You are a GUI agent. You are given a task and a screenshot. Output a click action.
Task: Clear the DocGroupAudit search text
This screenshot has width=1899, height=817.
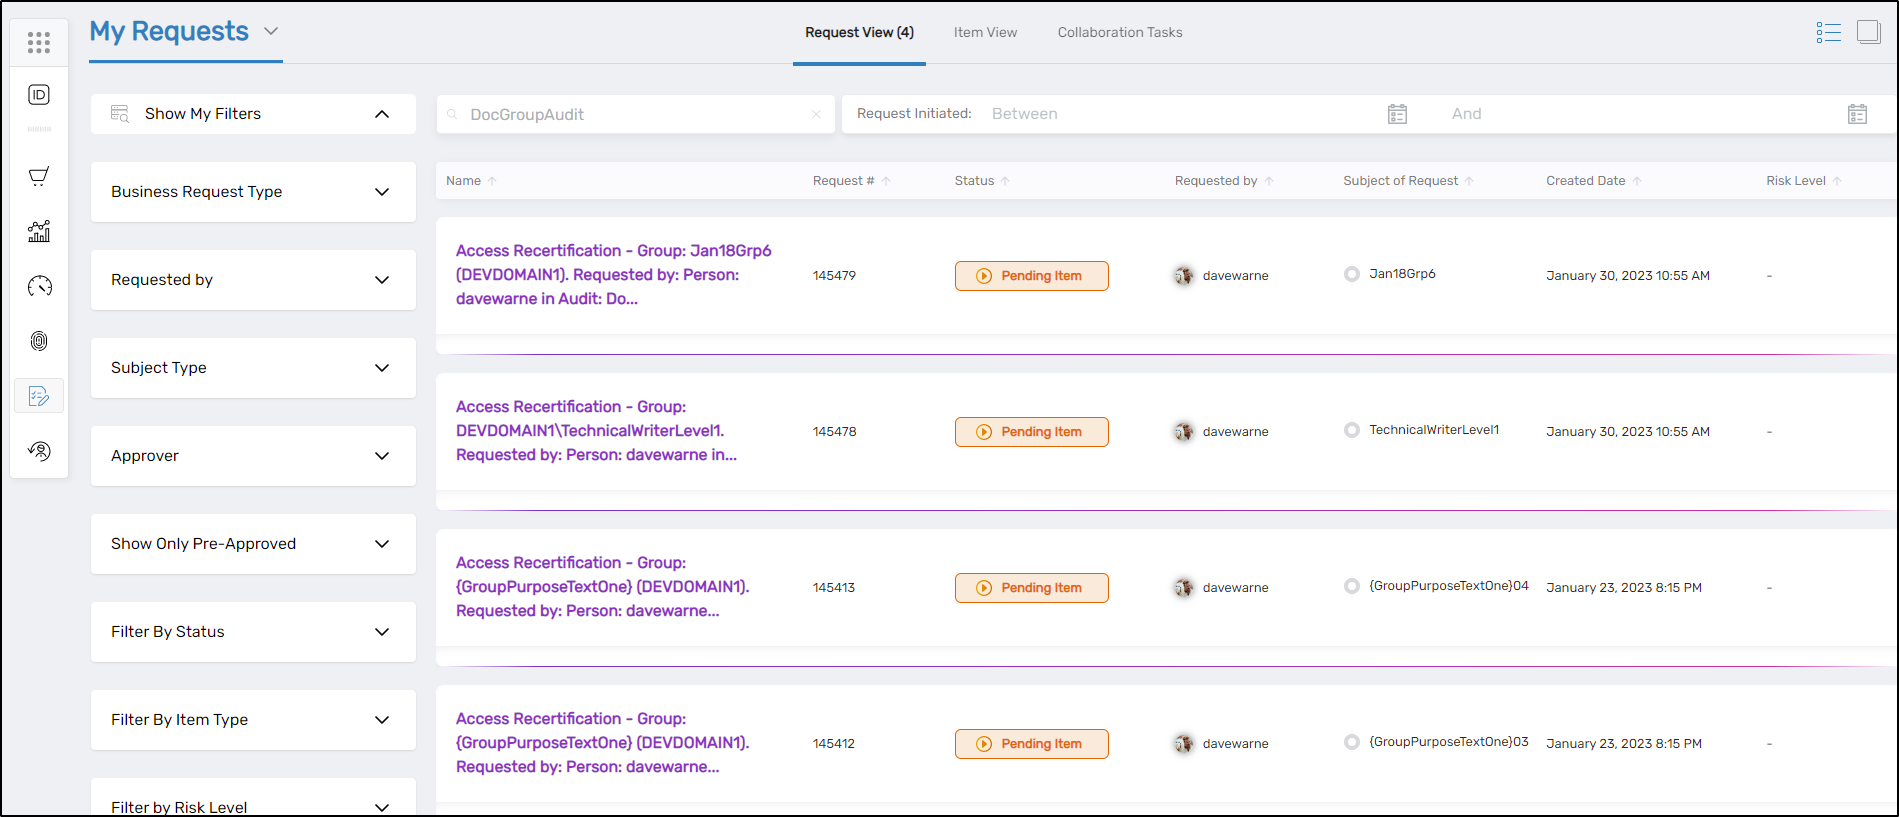click(x=816, y=114)
